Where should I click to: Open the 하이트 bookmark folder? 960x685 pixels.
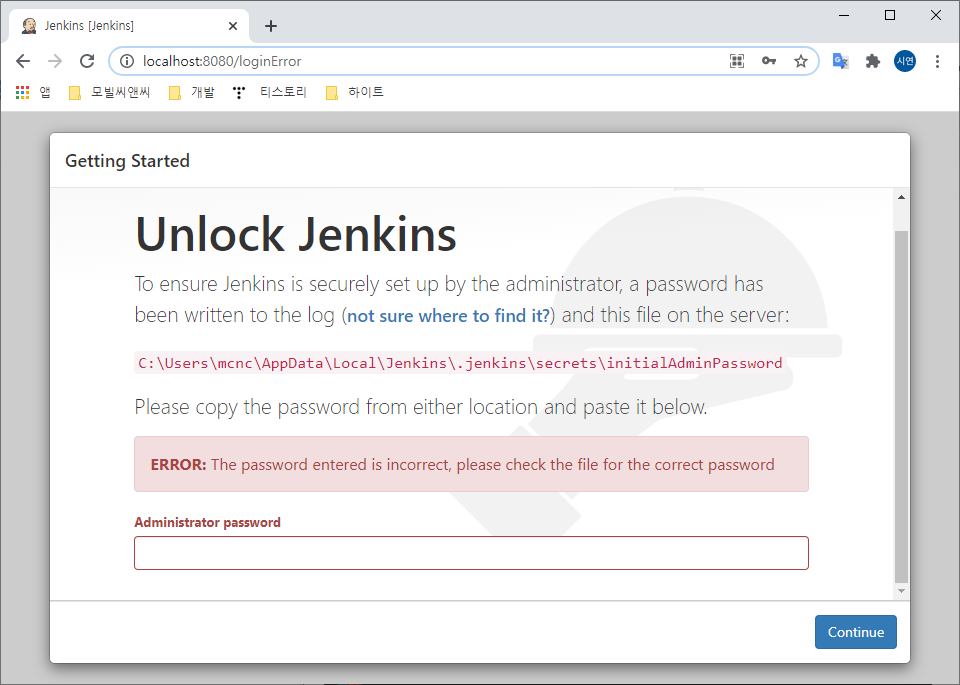point(355,92)
